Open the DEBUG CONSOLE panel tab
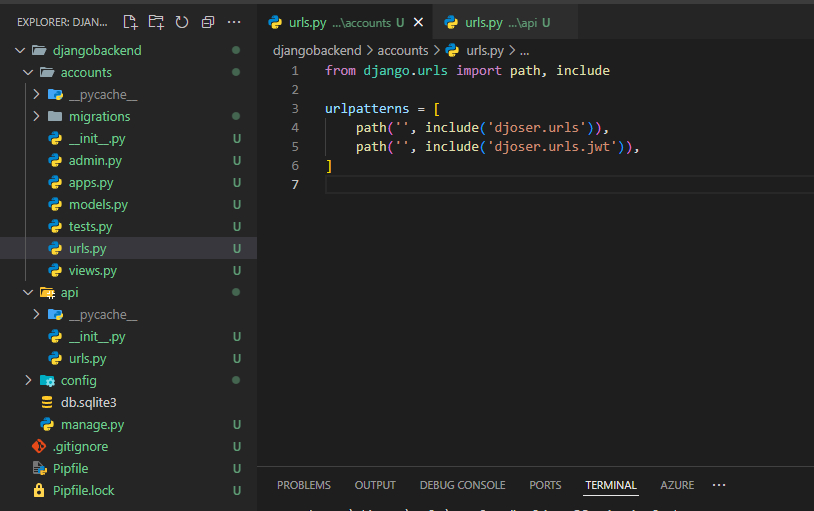Image resolution: width=814 pixels, height=511 pixels. [x=462, y=485]
